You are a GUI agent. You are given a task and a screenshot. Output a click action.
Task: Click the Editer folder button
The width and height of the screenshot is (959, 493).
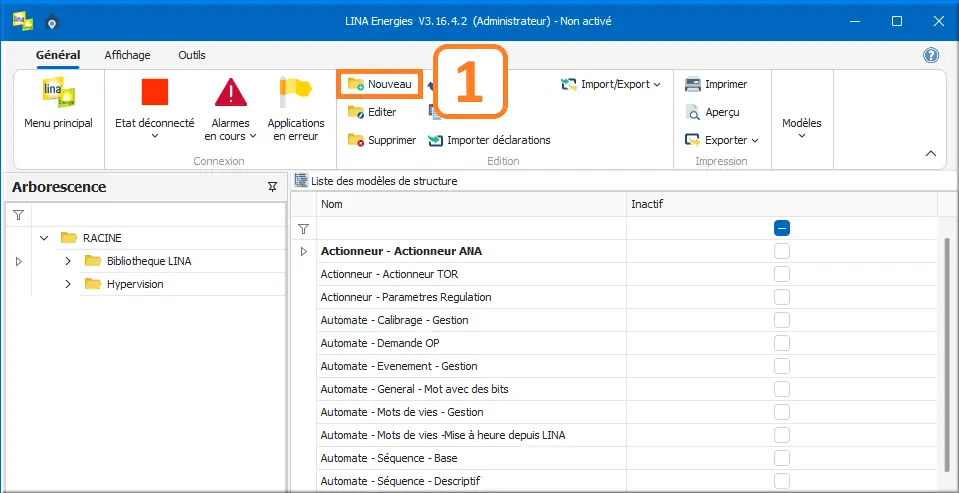372,112
